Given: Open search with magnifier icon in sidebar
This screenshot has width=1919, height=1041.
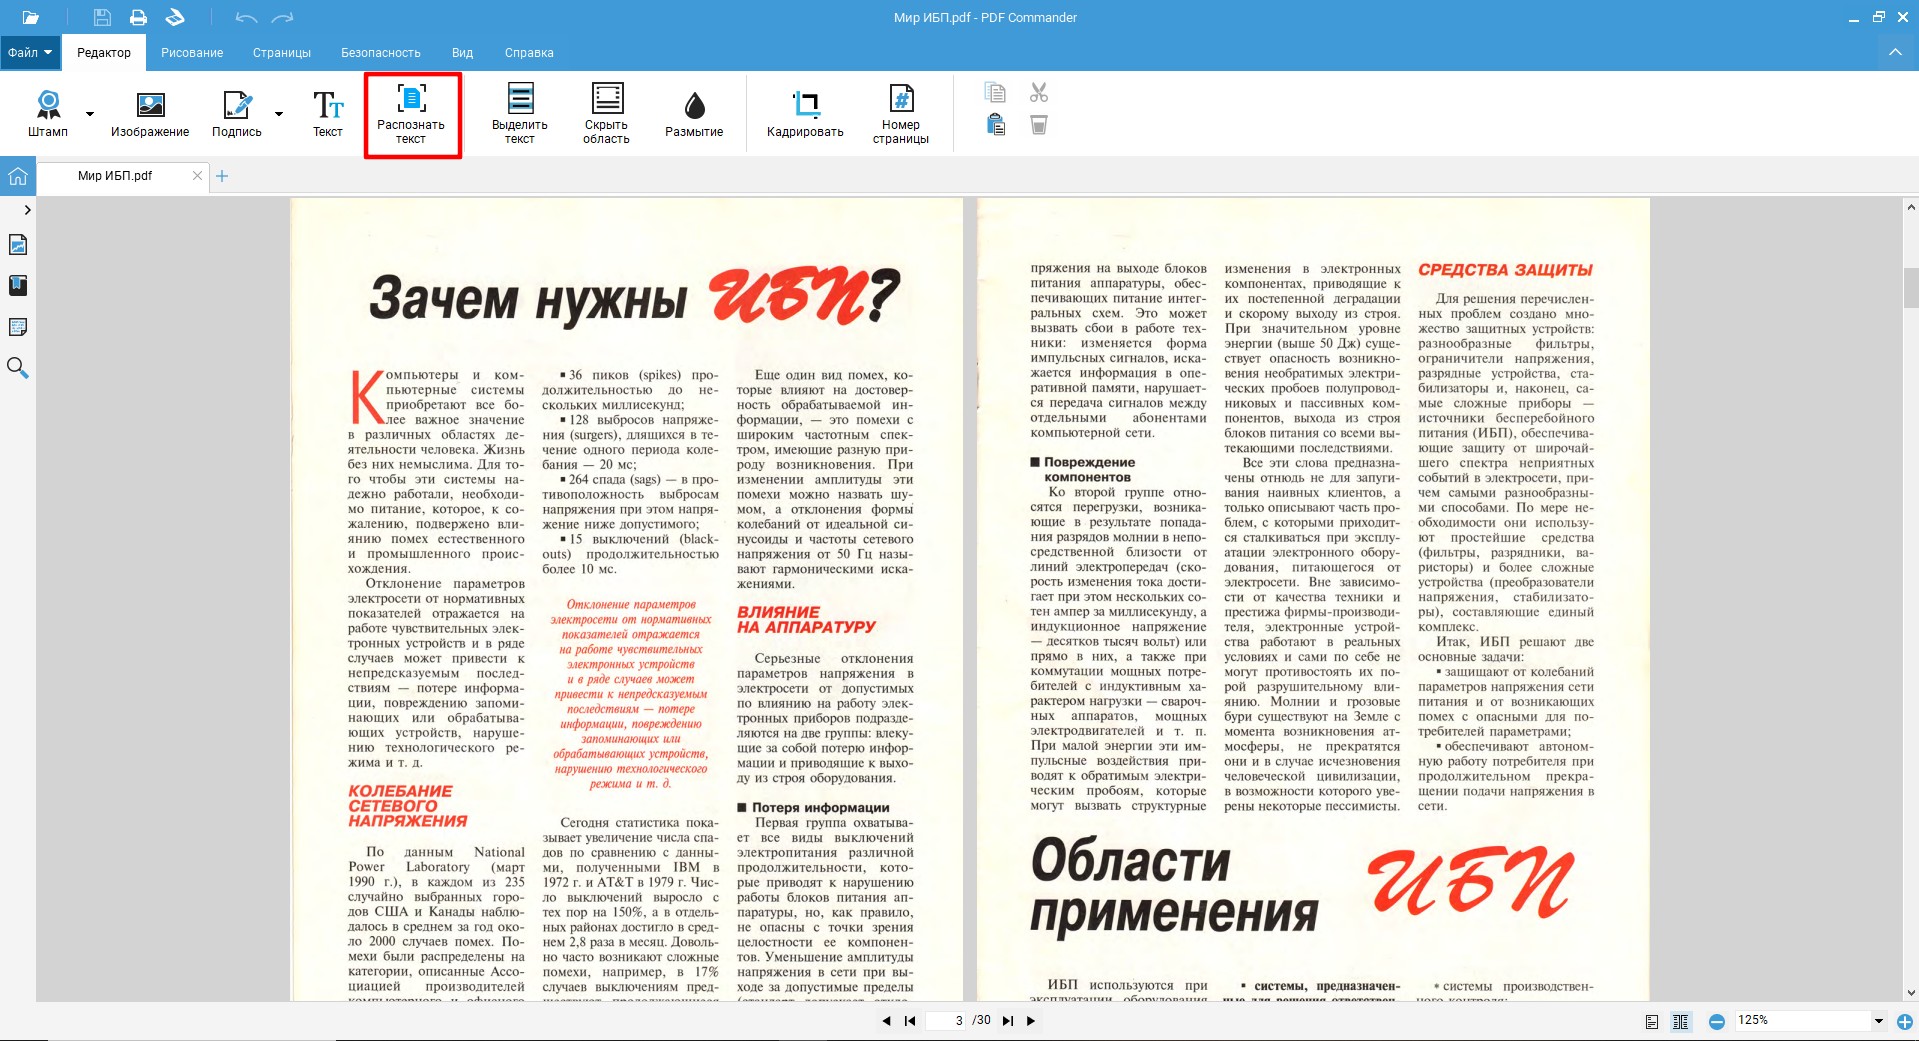Looking at the screenshot, I should coord(18,368).
